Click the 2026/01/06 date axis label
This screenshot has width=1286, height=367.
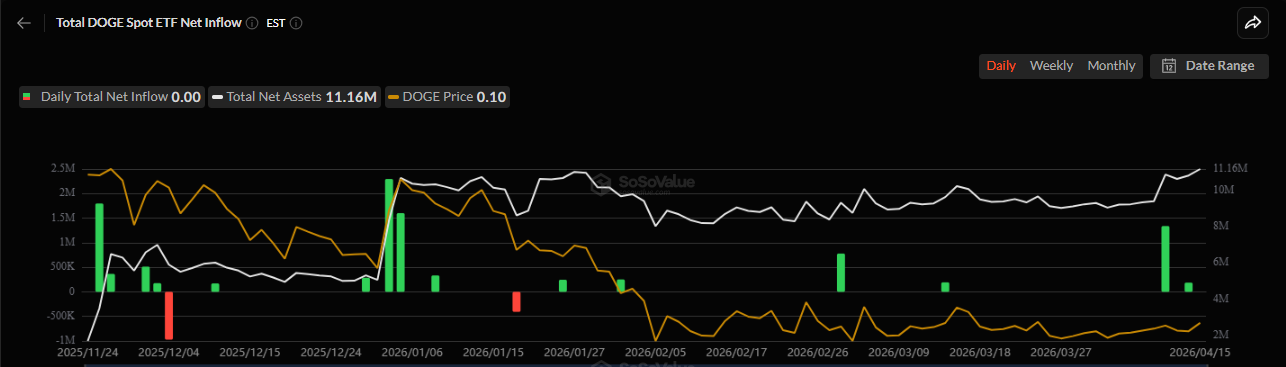[x=413, y=352]
